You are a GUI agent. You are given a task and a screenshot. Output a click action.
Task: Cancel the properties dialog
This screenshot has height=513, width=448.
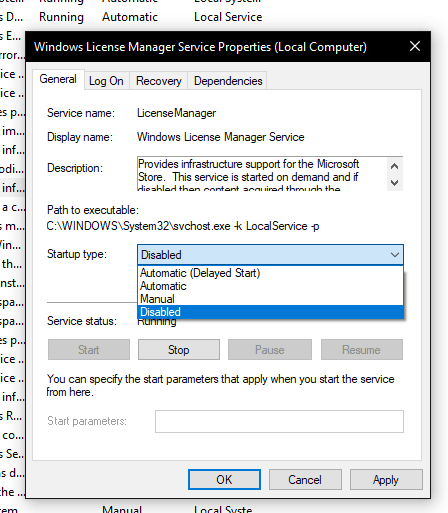(305, 480)
